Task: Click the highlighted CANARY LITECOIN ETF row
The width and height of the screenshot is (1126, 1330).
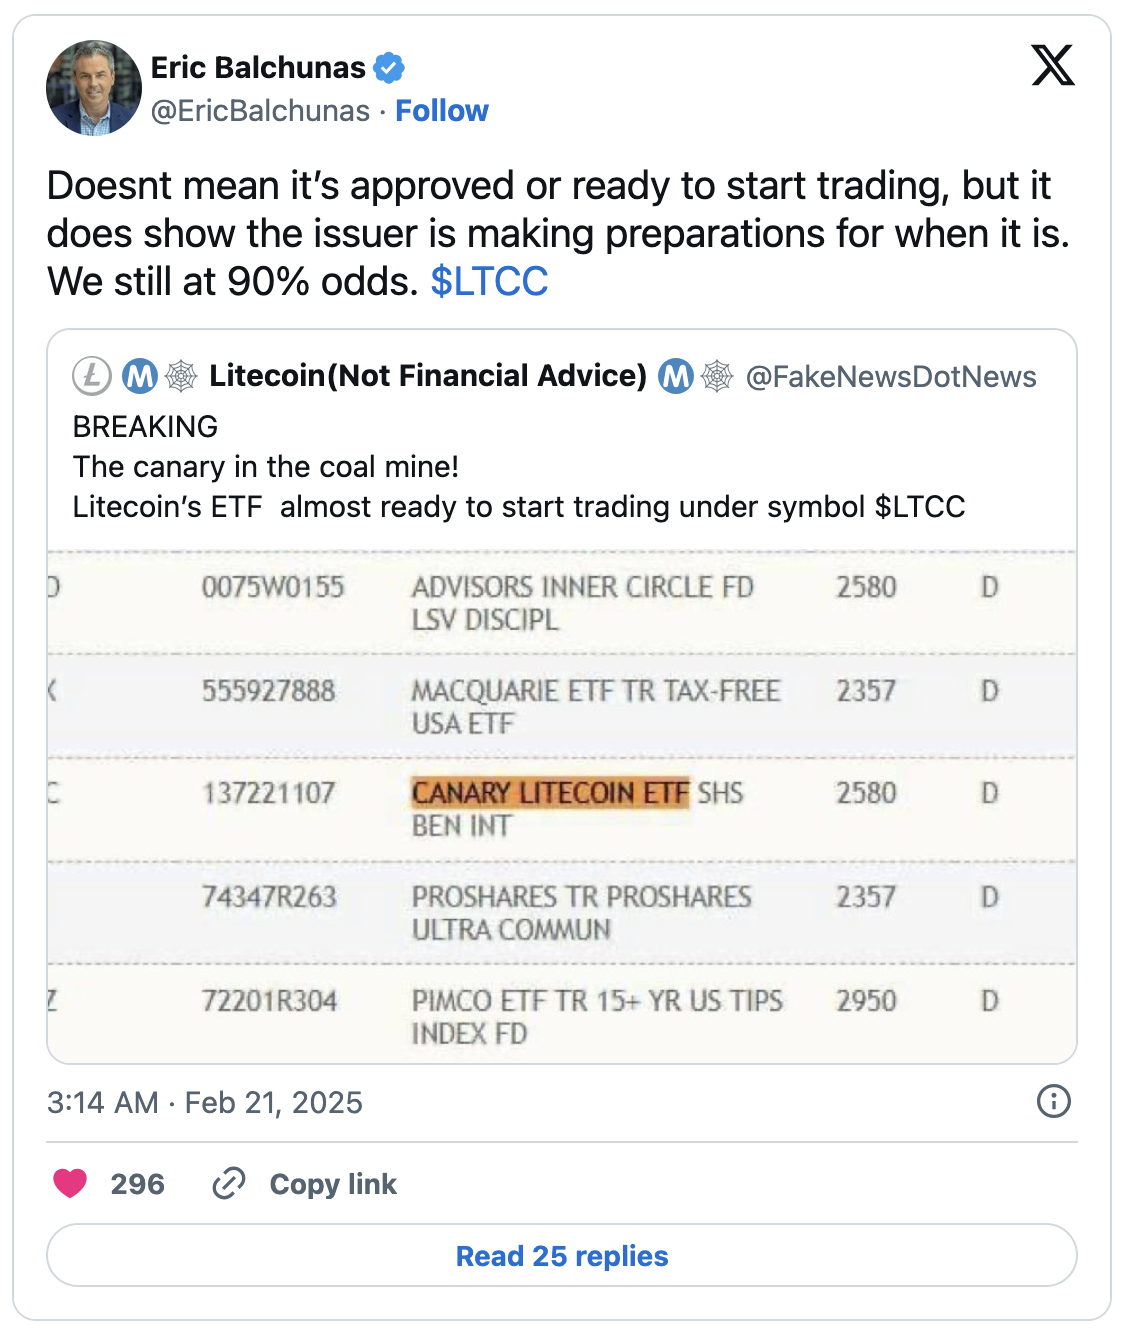Action: (548, 795)
